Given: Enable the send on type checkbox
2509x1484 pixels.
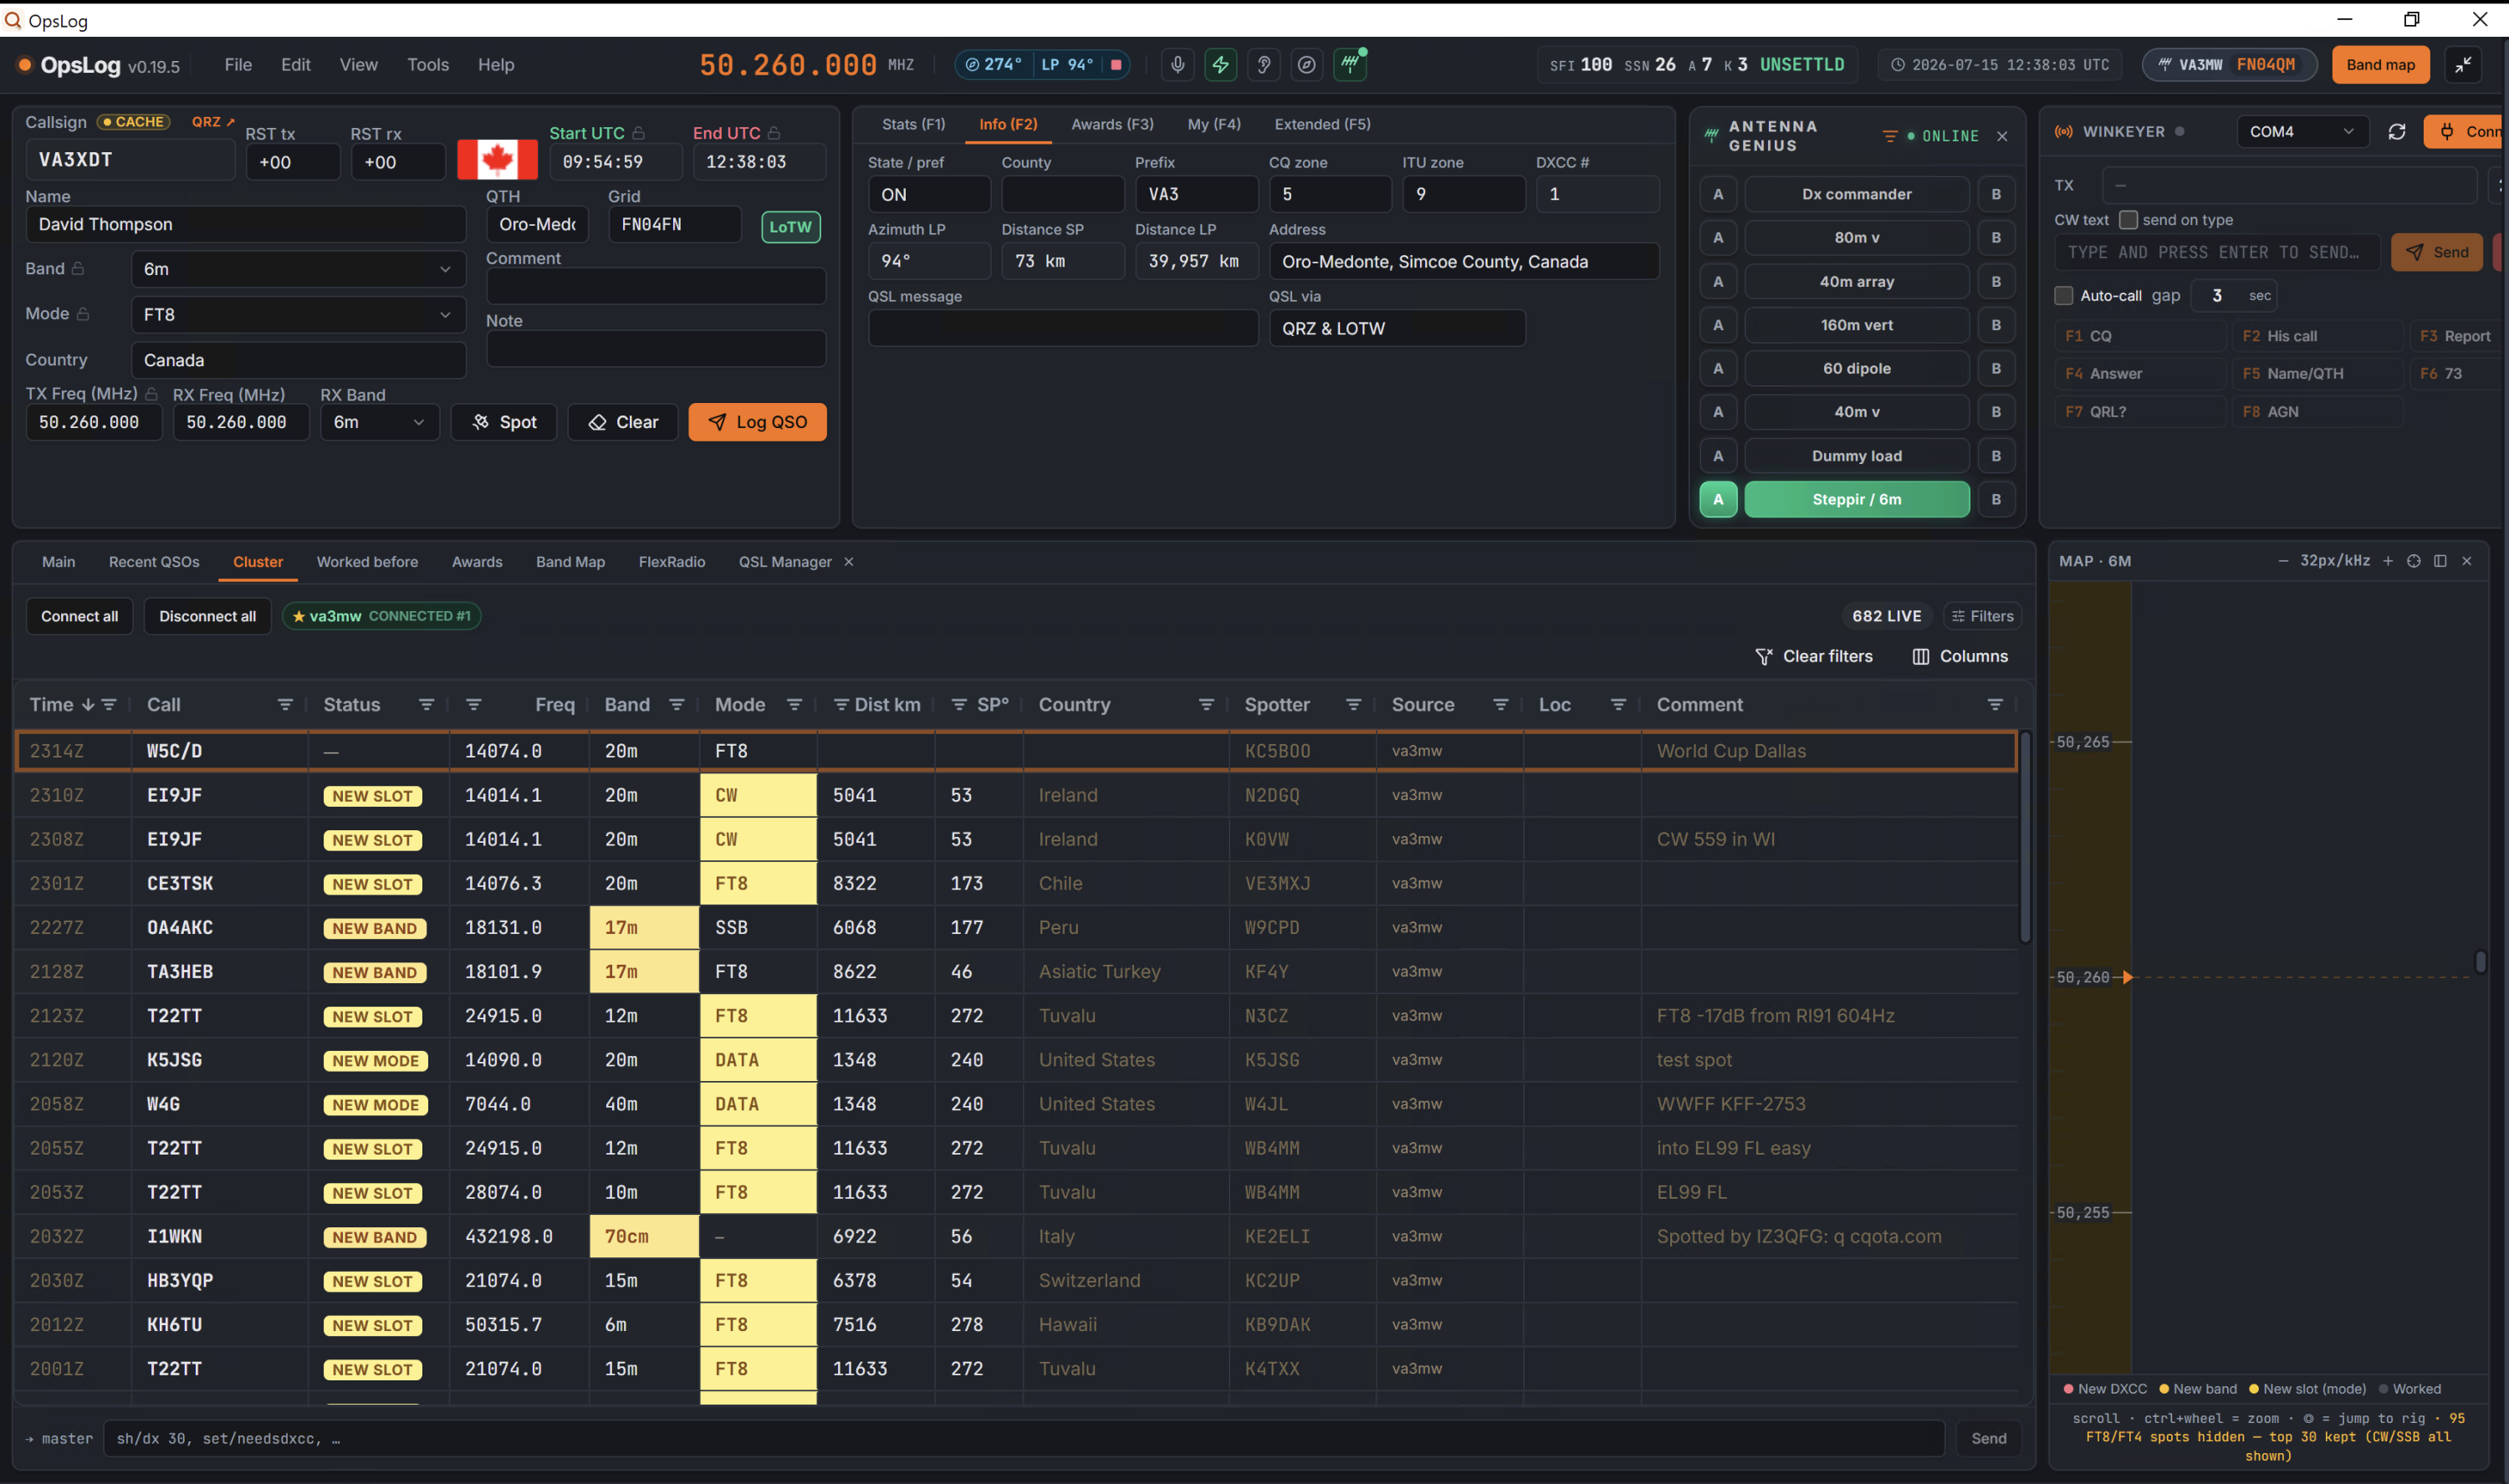Looking at the screenshot, I should [2129, 220].
